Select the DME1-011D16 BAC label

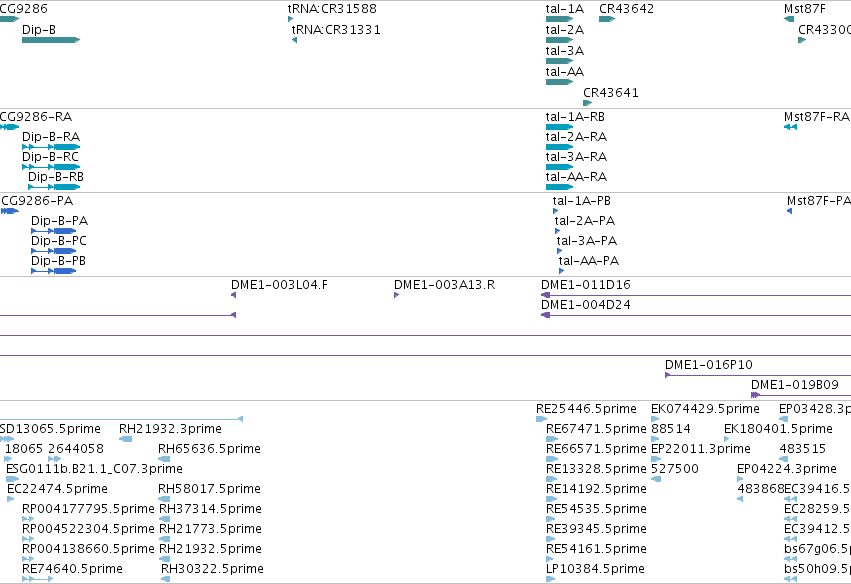586,285
